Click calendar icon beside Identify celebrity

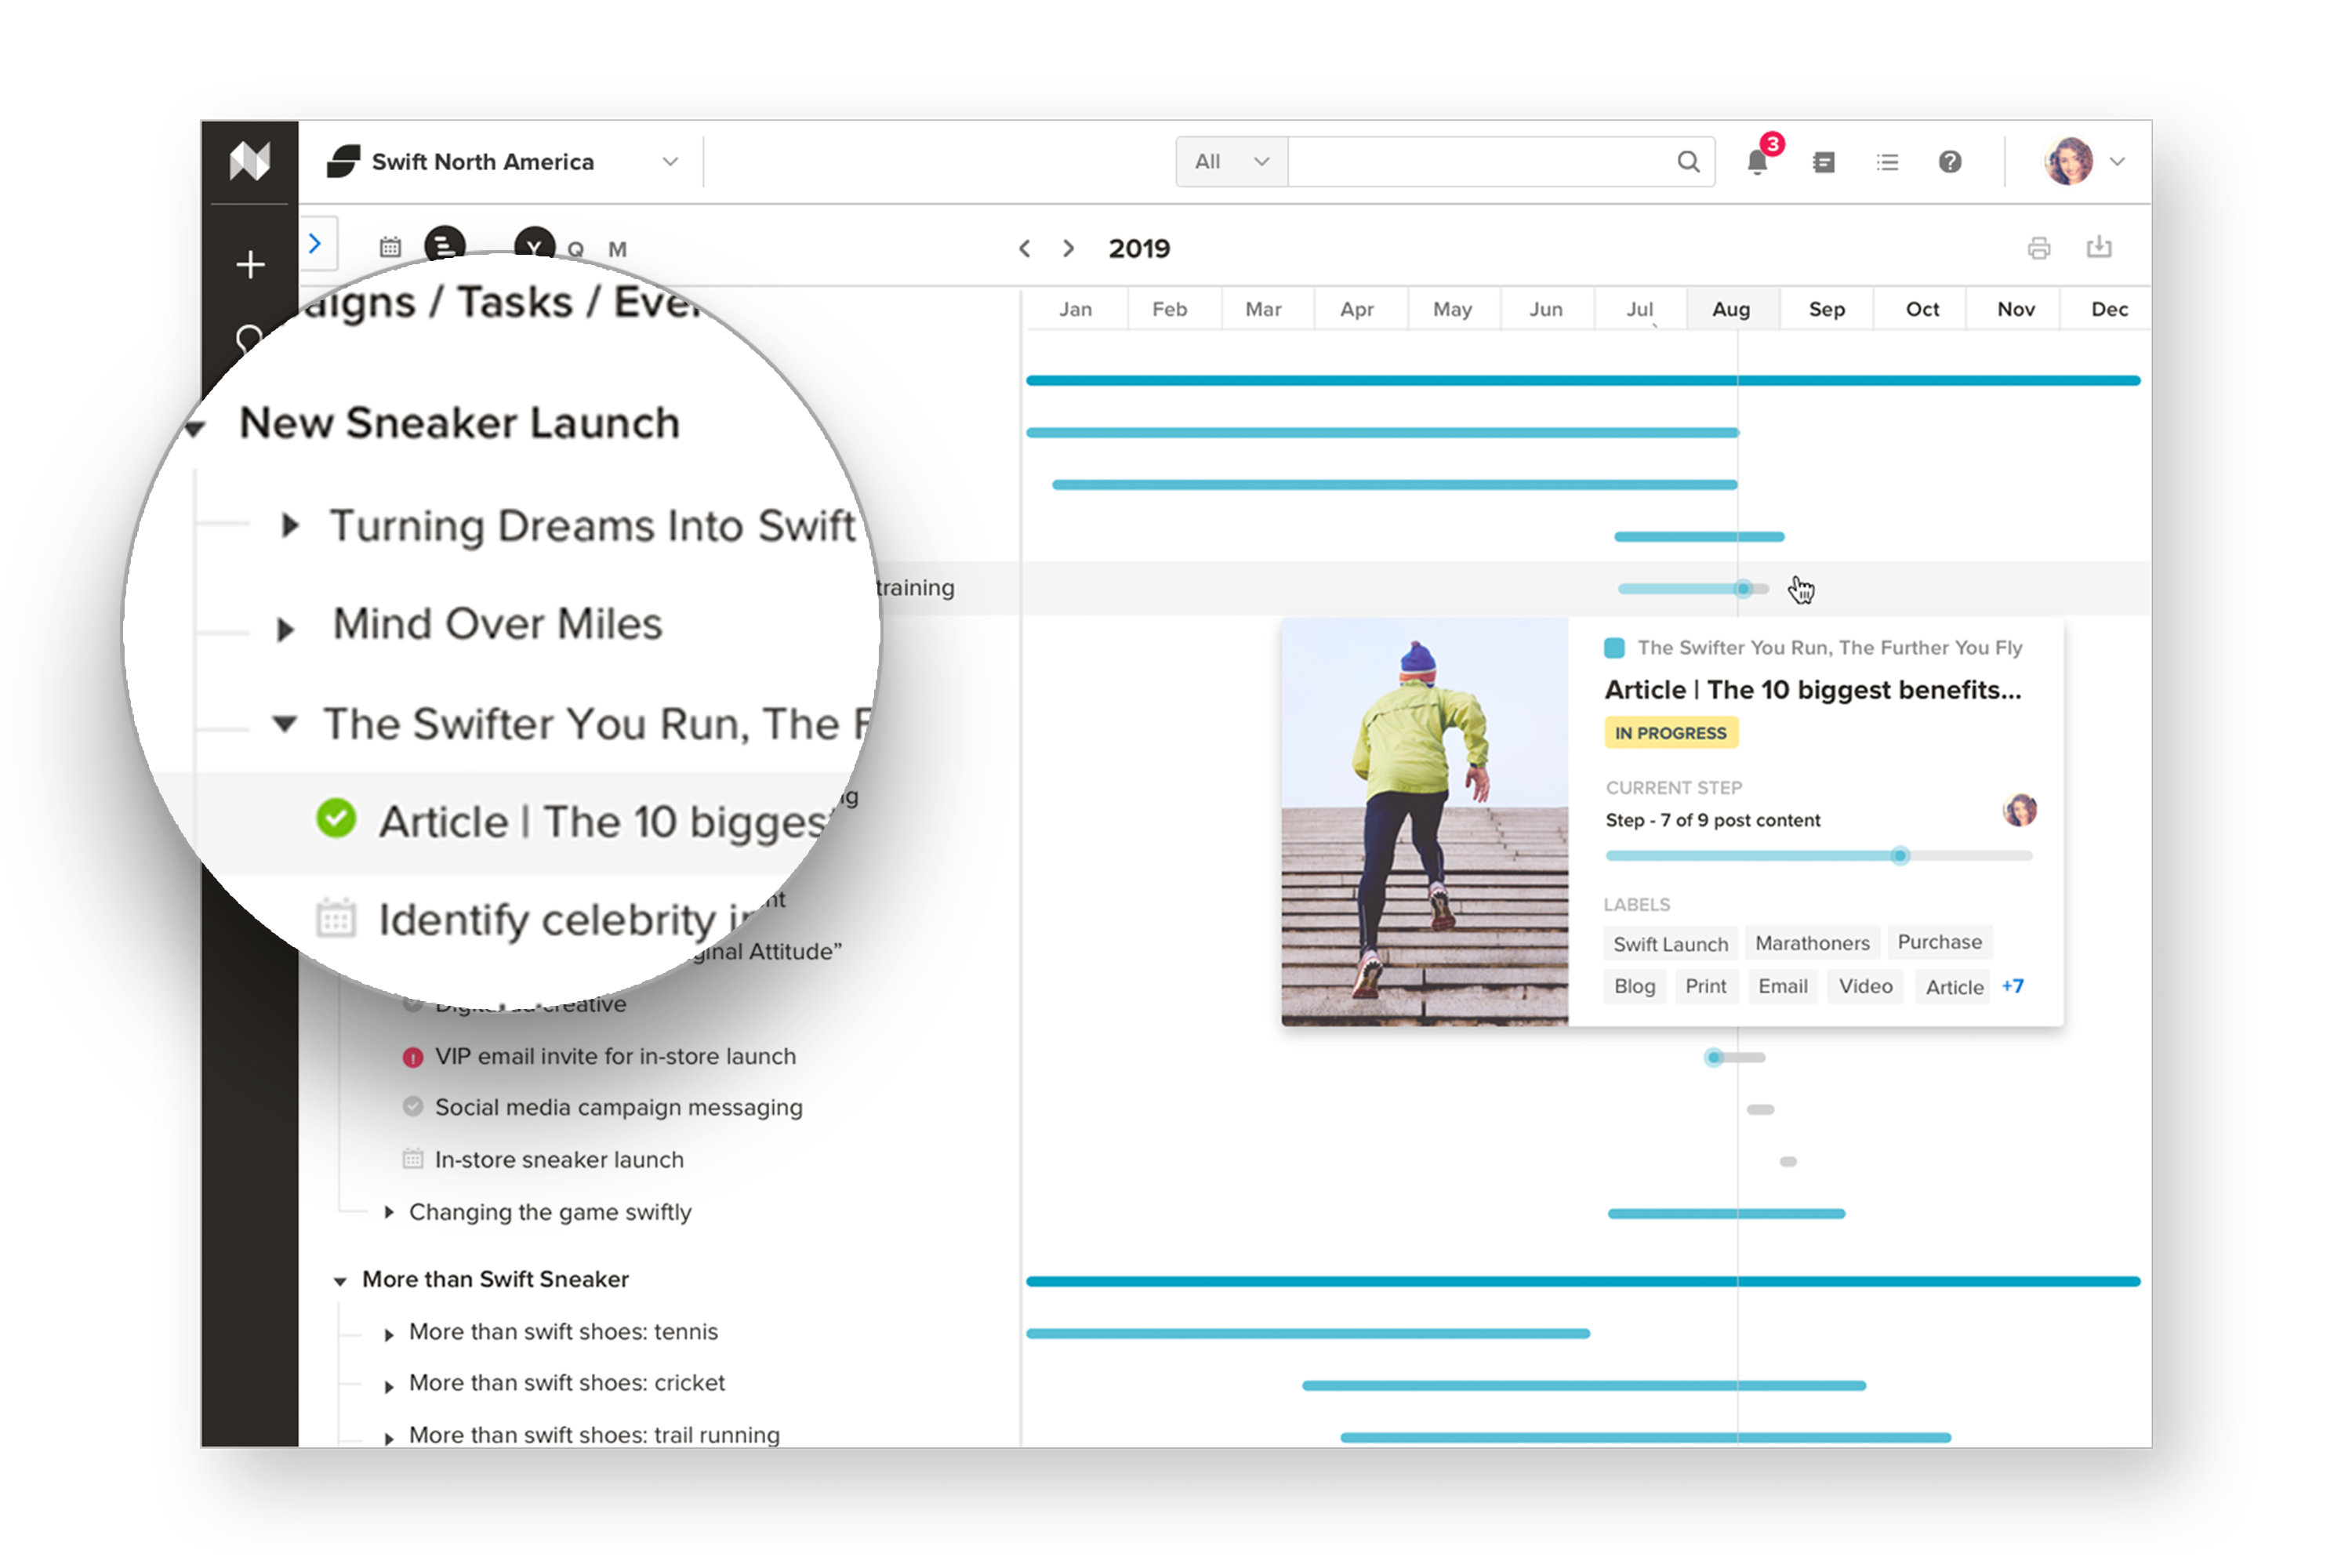point(336,918)
